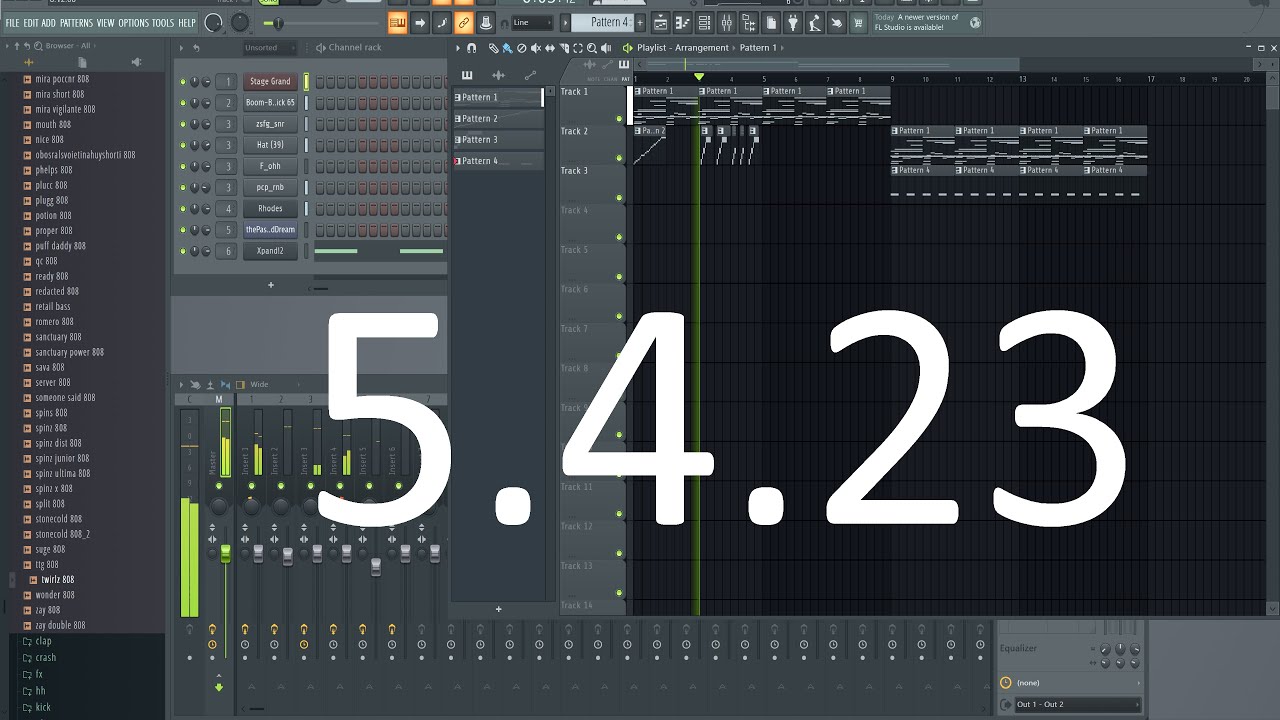Open the Piano roll view icon
Viewport: 1280px width, 720px height.
pyautogui.click(x=683, y=22)
